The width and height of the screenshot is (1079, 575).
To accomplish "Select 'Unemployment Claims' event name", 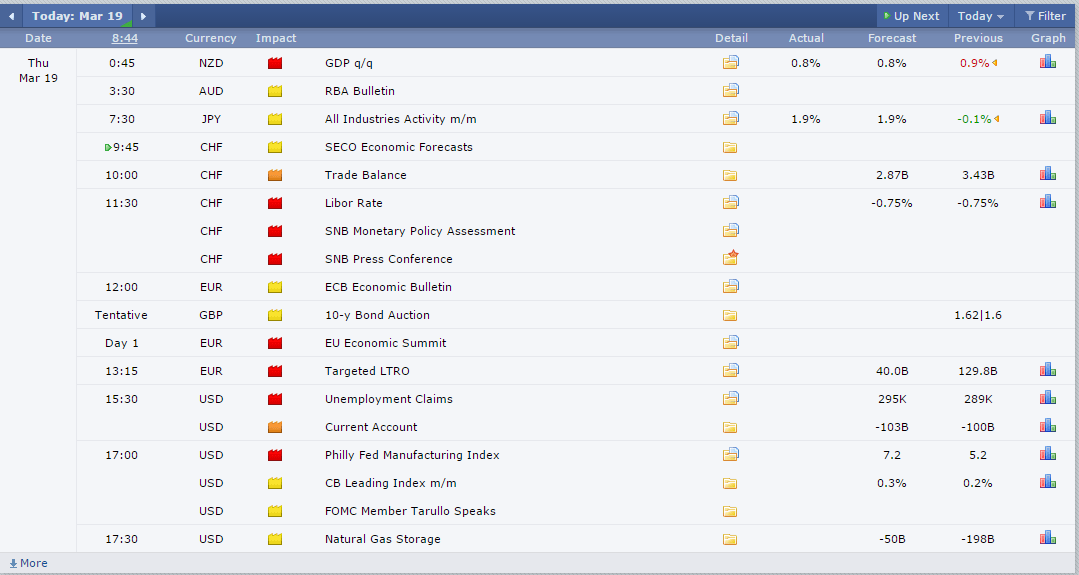I will click(389, 399).
